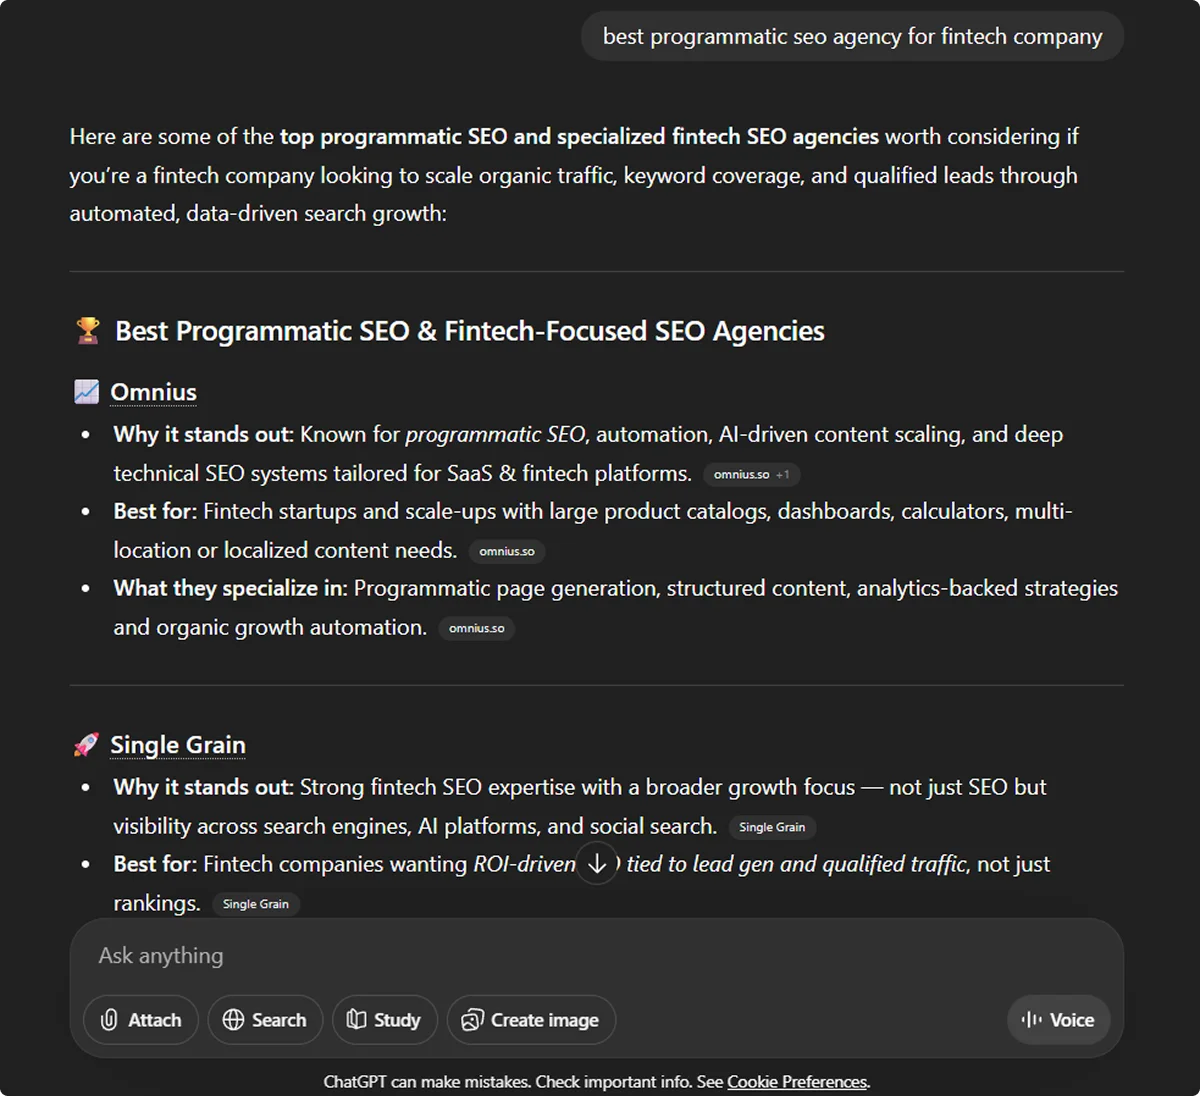Expand the omnius.so +1 sources chip
Viewport: 1200px width, 1096px height.
tap(751, 475)
